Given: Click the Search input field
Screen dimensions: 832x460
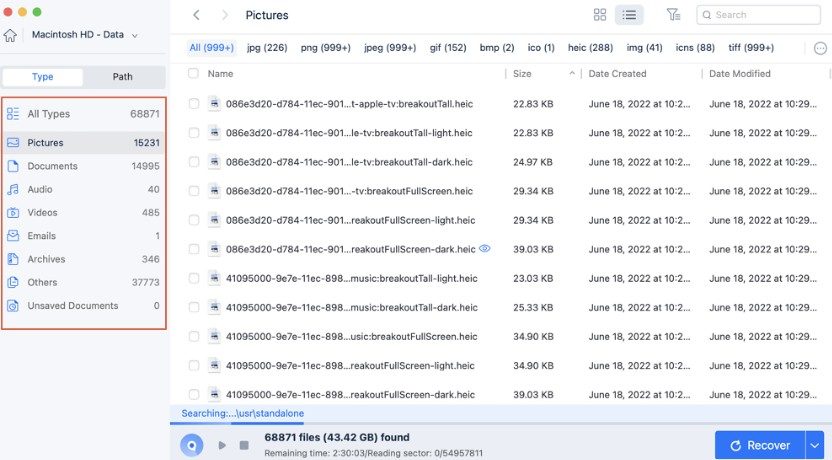Looking at the screenshot, I should click(758, 15).
